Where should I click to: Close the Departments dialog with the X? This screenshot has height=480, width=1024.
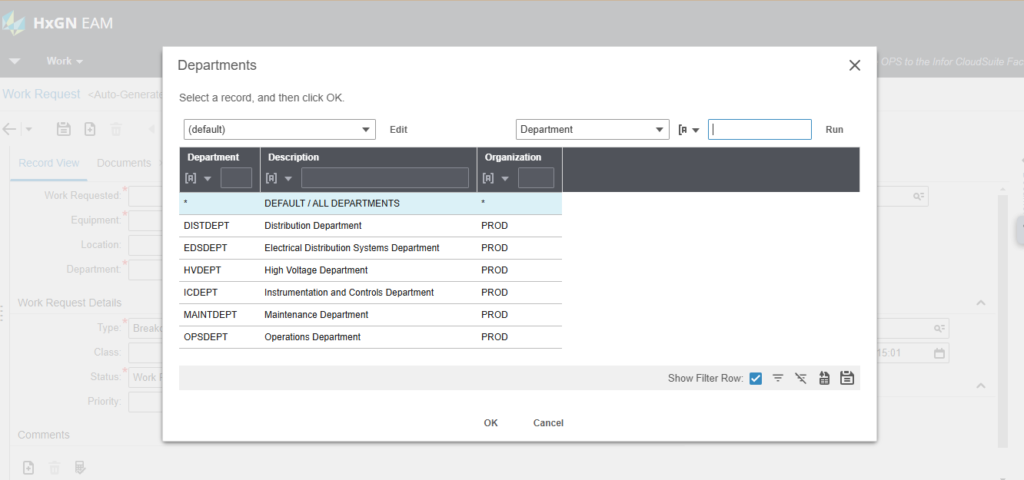[x=854, y=65]
